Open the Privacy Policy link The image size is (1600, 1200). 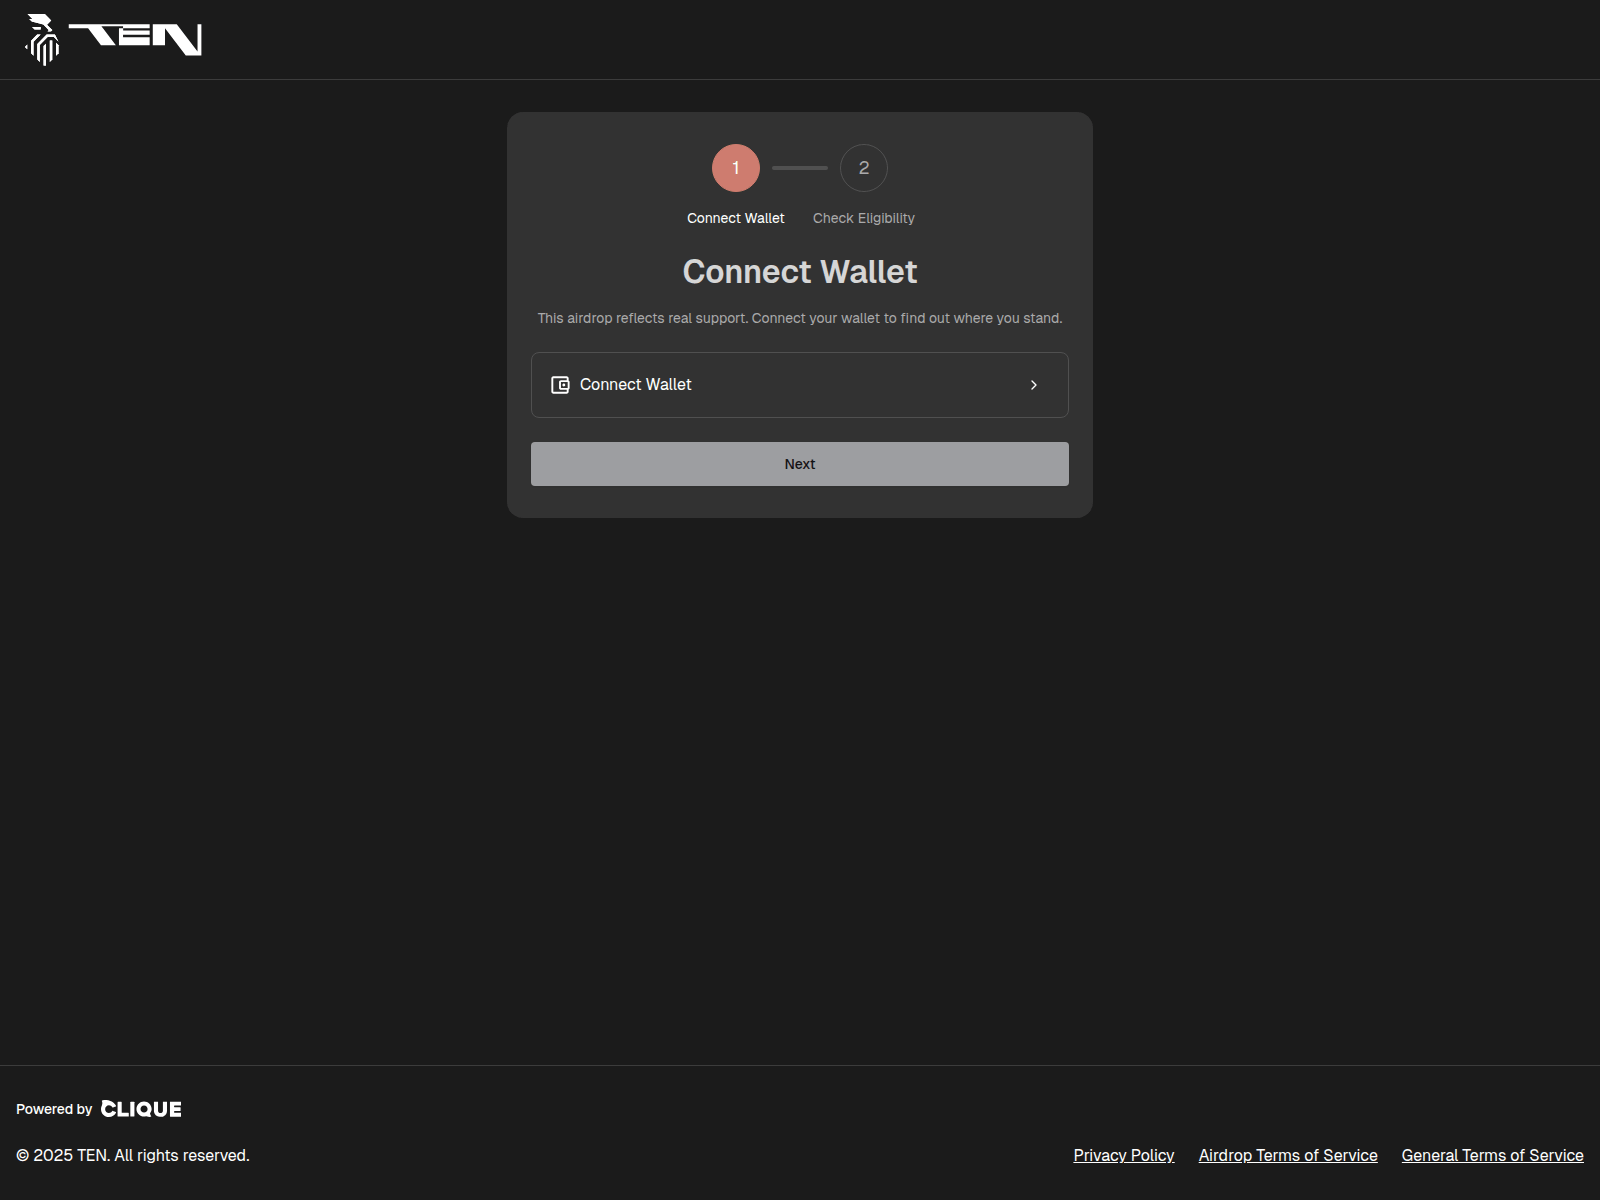pyautogui.click(x=1123, y=1155)
